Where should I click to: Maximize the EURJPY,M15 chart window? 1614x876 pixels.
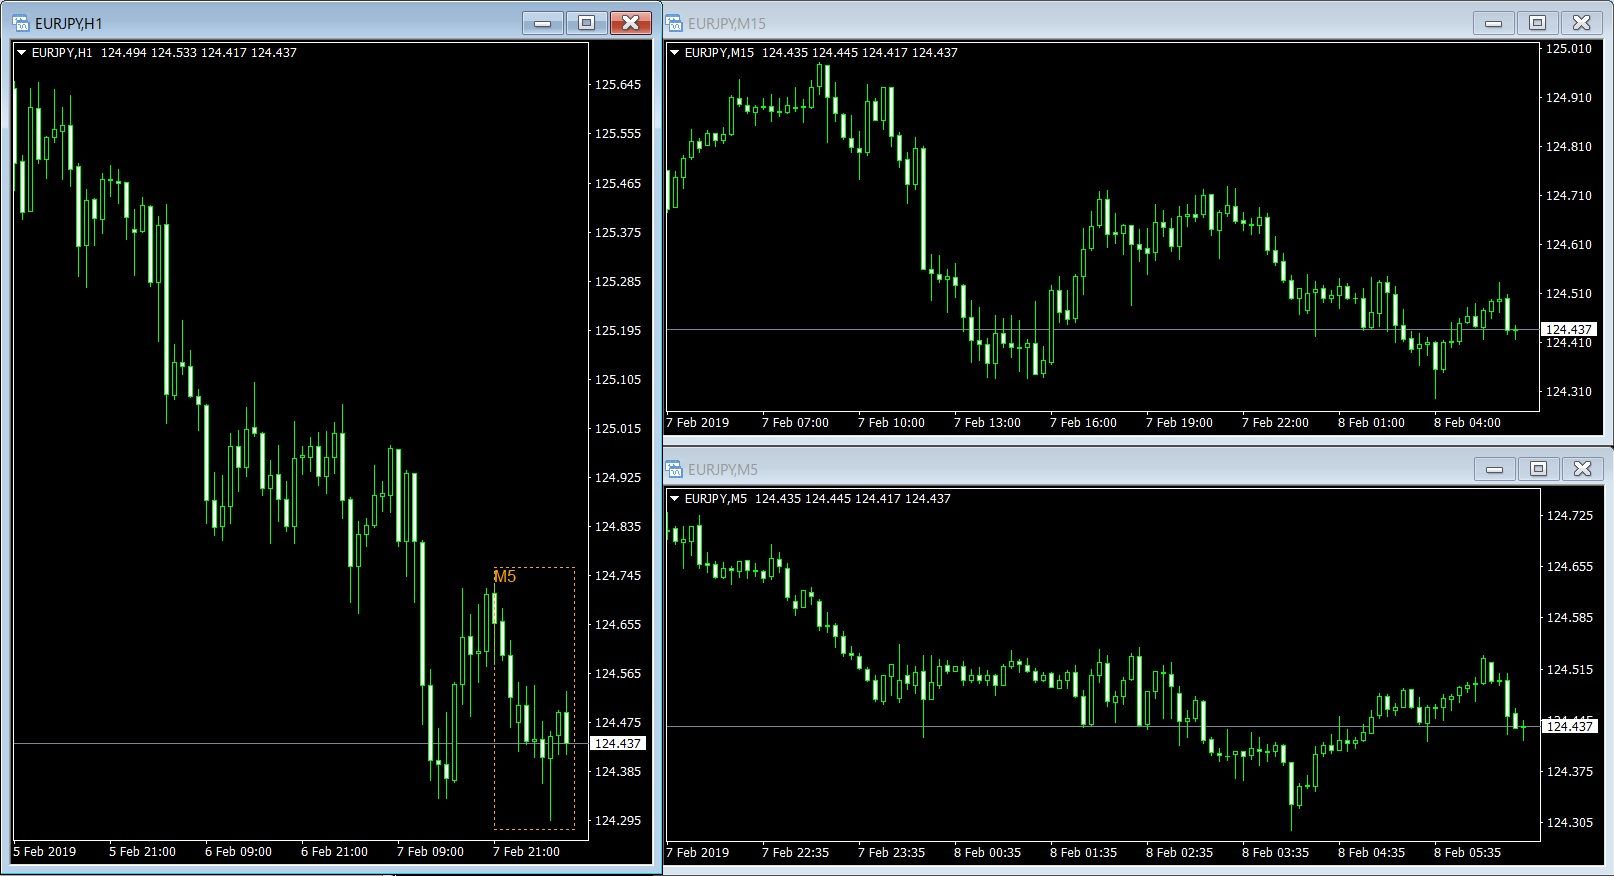[1538, 23]
